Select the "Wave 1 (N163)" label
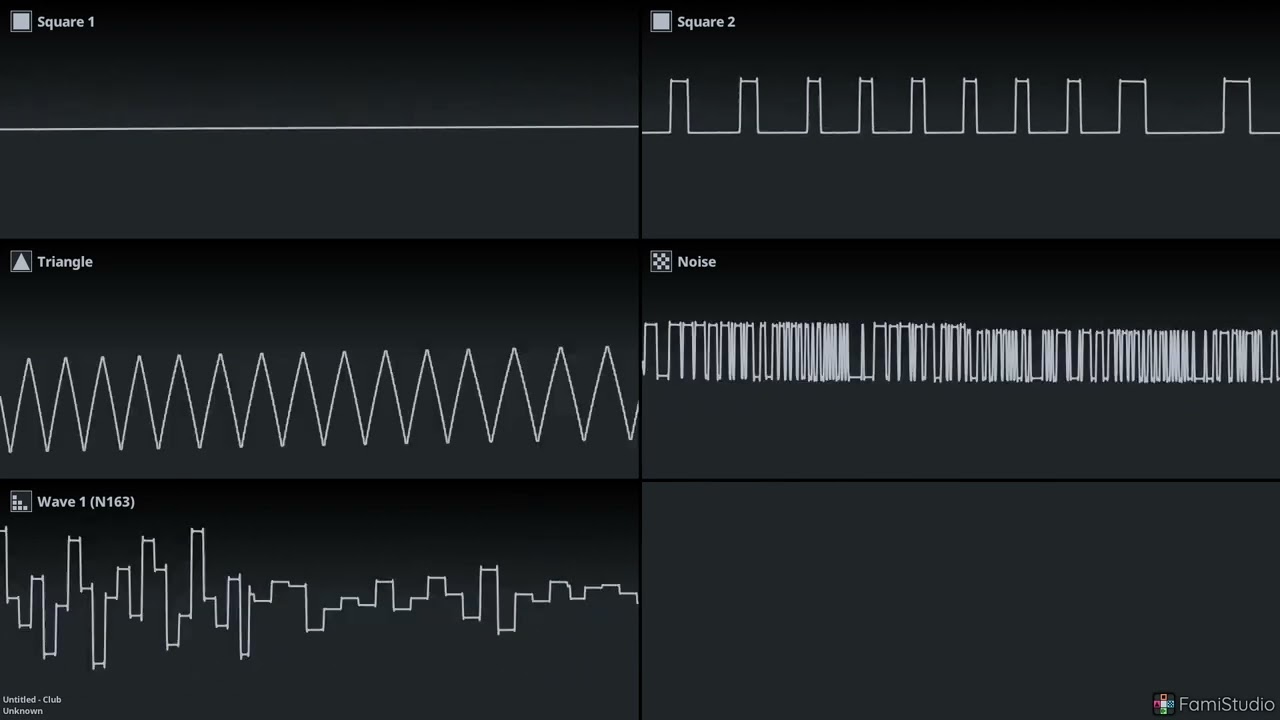The width and height of the screenshot is (1280, 720). (x=86, y=502)
